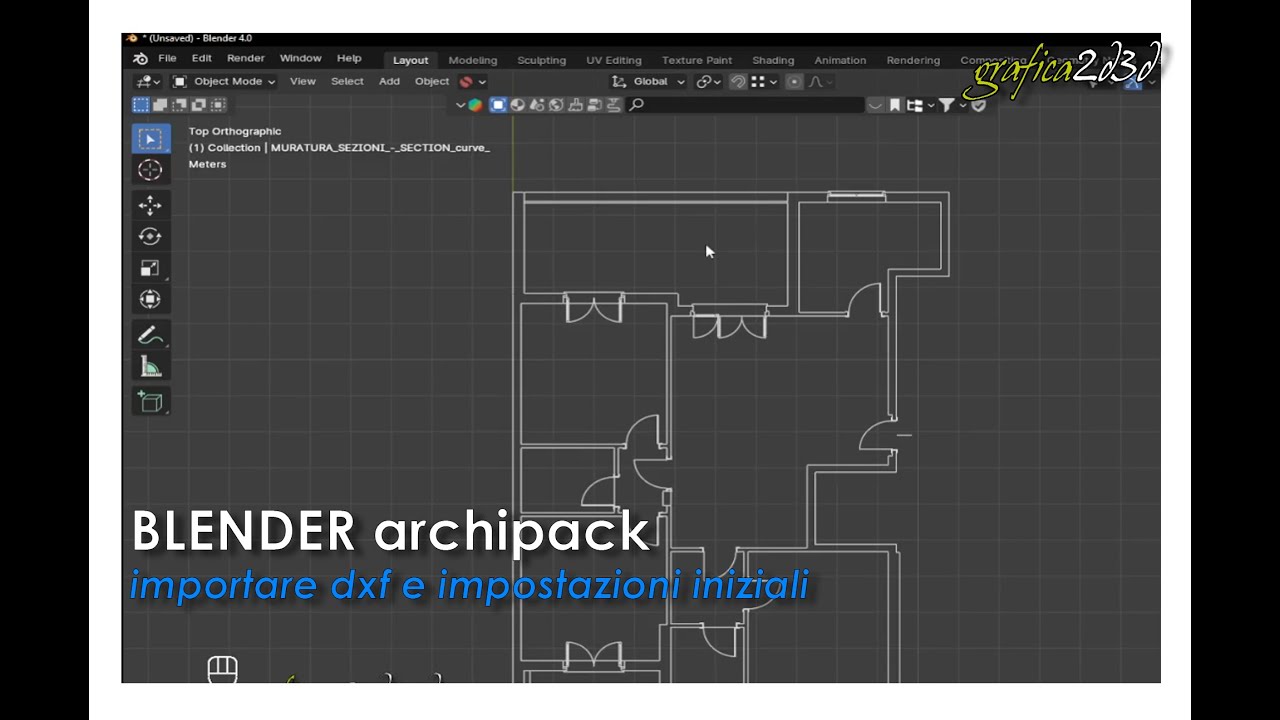Click the shield checkmark icon

[x=979, y=105]
